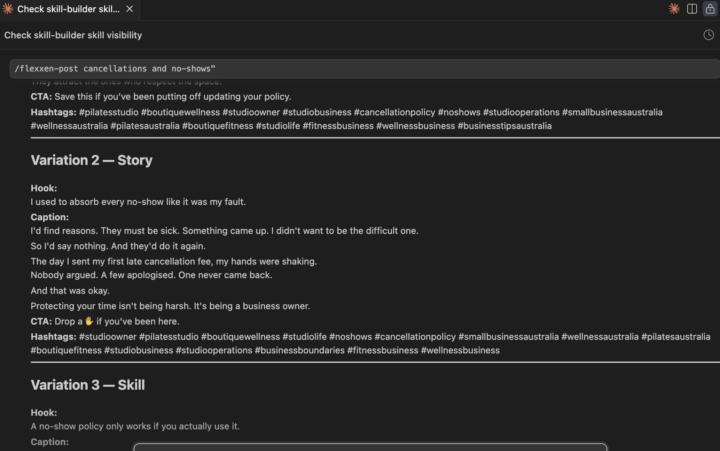This screenshot has width=720, height=451.
Task: Click the line 'And that was okay.'
Action: (x=70, y=291)
